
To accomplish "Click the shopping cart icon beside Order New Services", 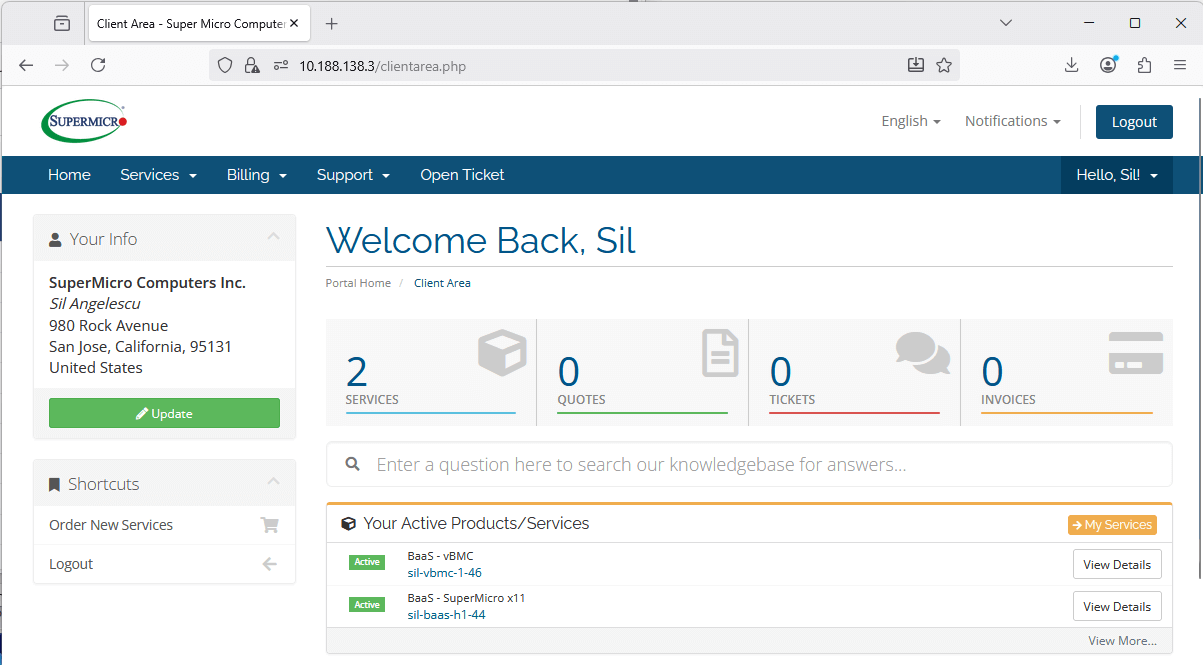I will pyautogui.click(x=269, y=524).
